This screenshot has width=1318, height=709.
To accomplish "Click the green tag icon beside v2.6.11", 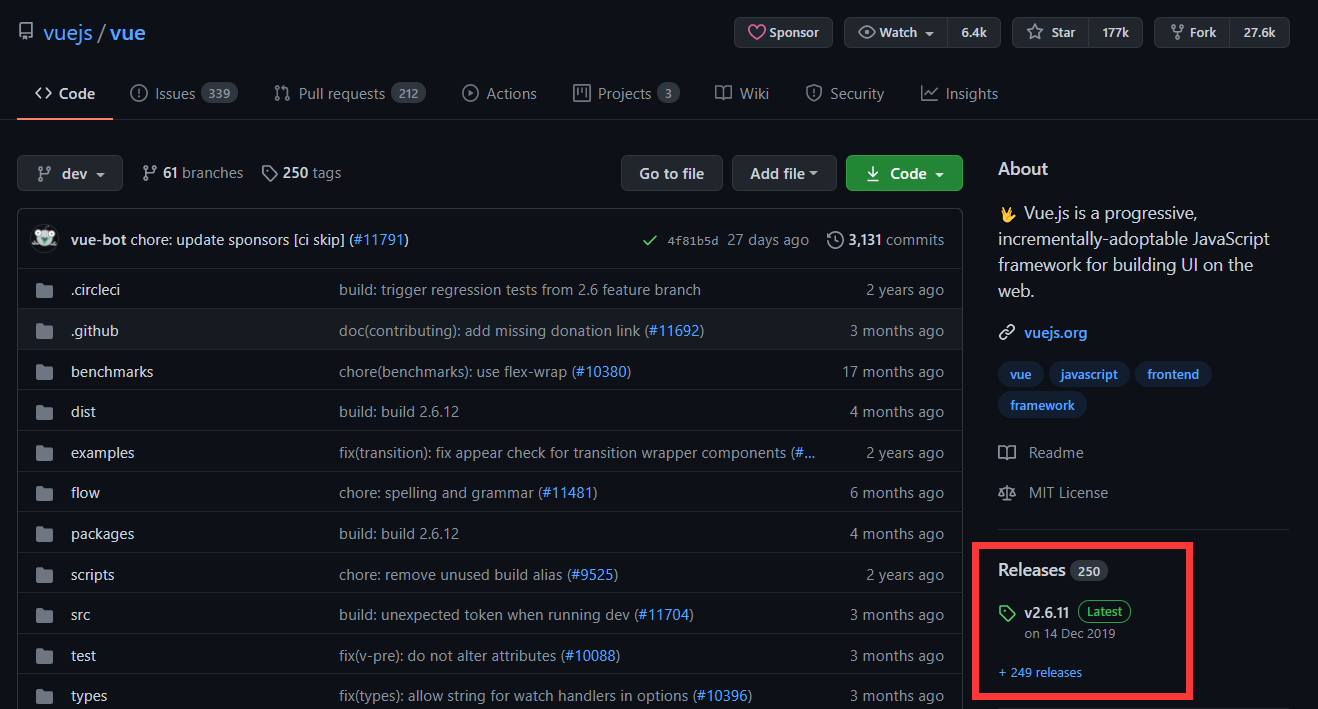I will pos(1007,613).
